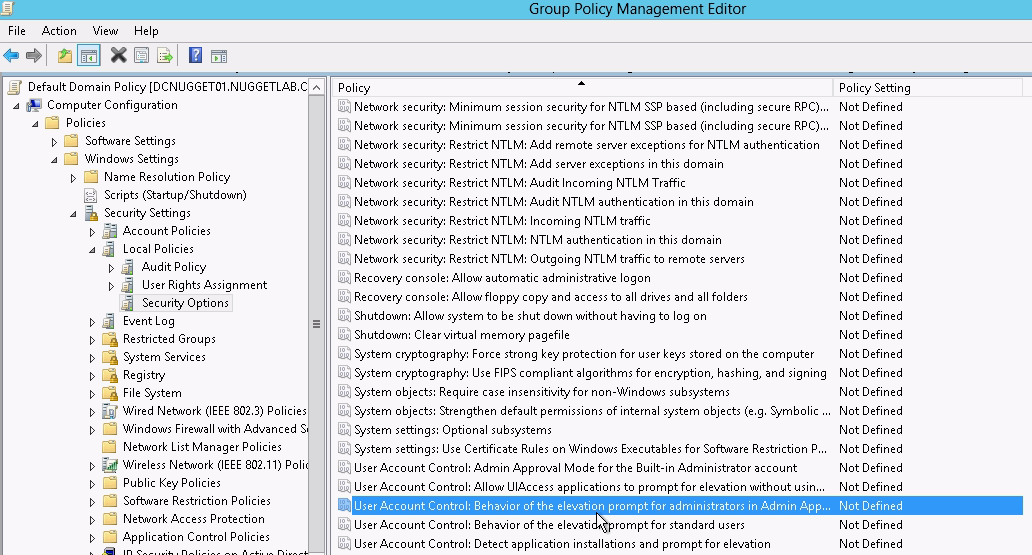Click the Scripts (Startup/Shutdown) icon
Screen dimensions: 1032x555
pyautogui.click(x=91, y=195)
